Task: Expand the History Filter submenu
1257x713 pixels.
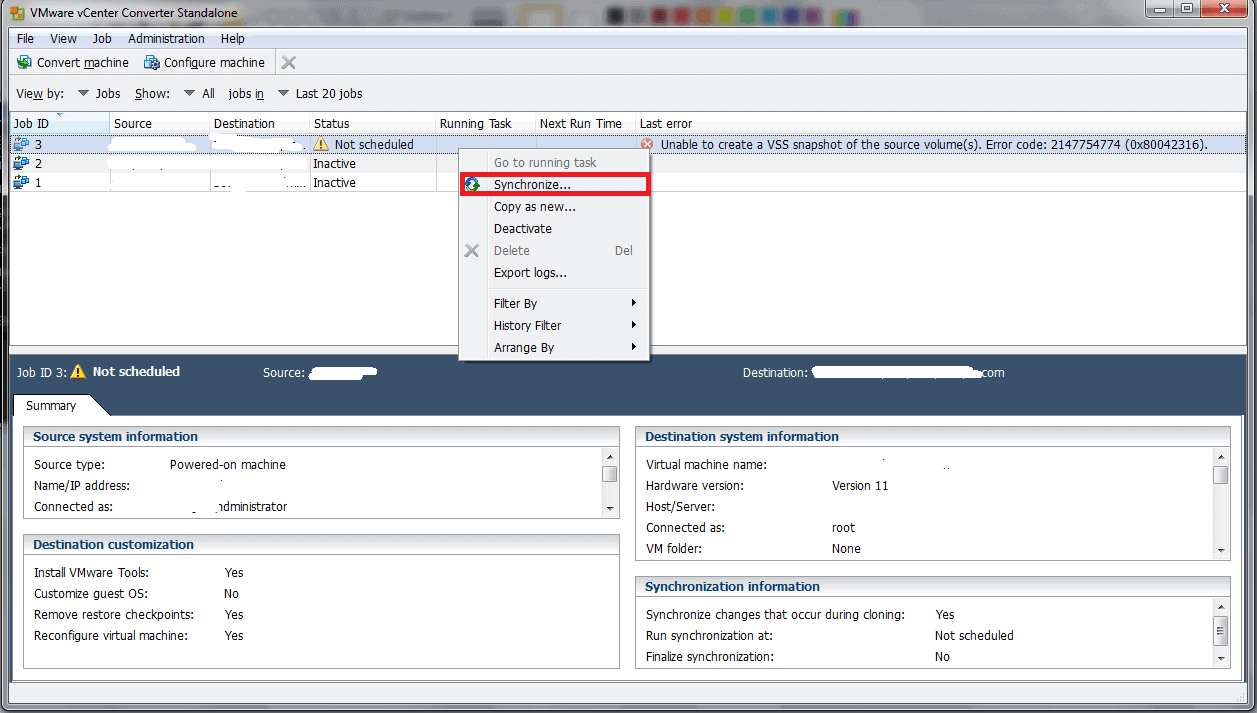Action: (x=554, y=325)
